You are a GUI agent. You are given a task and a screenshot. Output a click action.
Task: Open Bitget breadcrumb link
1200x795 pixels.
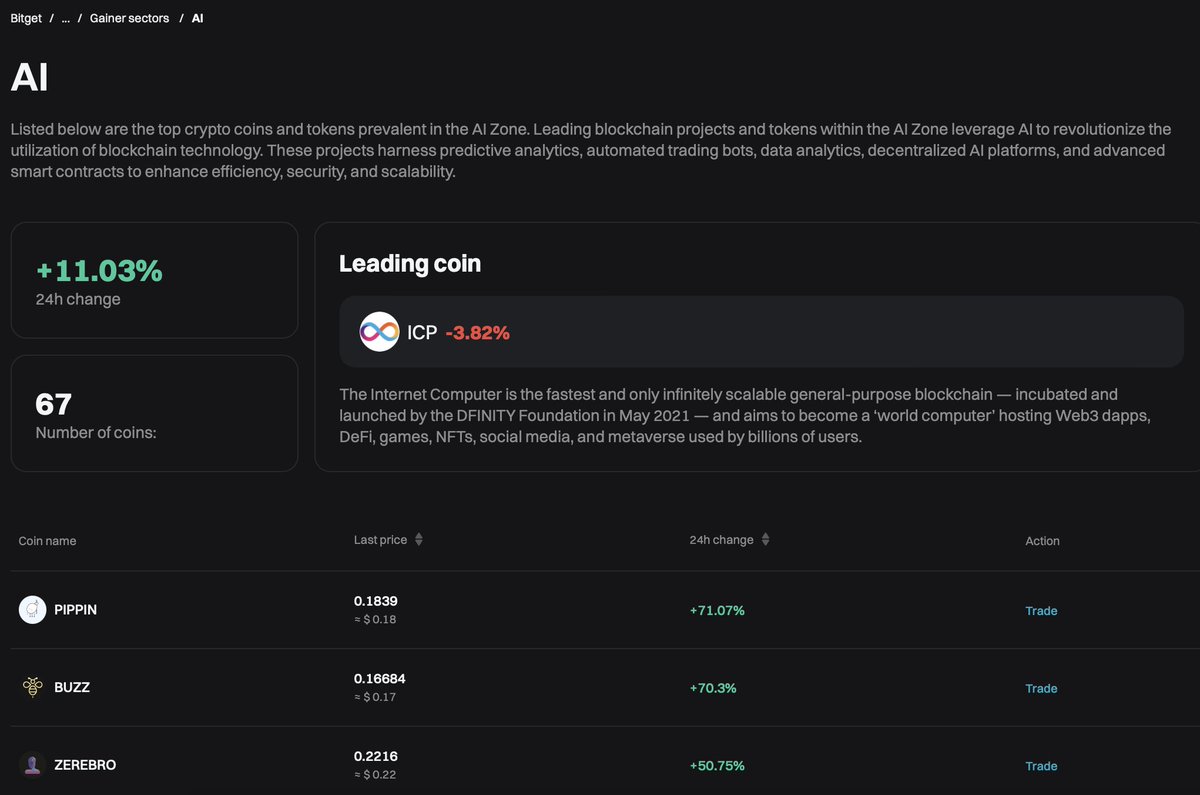click(x=27, y=18)
